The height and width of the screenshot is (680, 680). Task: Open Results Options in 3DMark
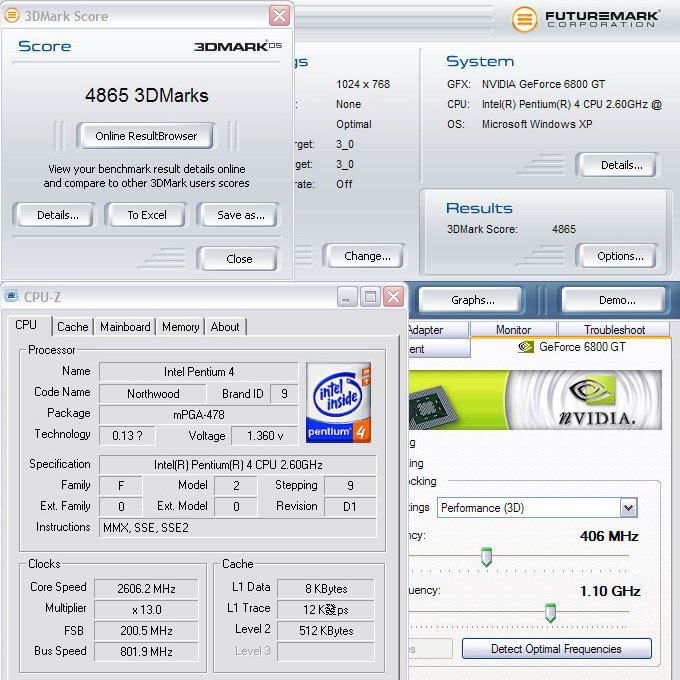pos(618,256)
